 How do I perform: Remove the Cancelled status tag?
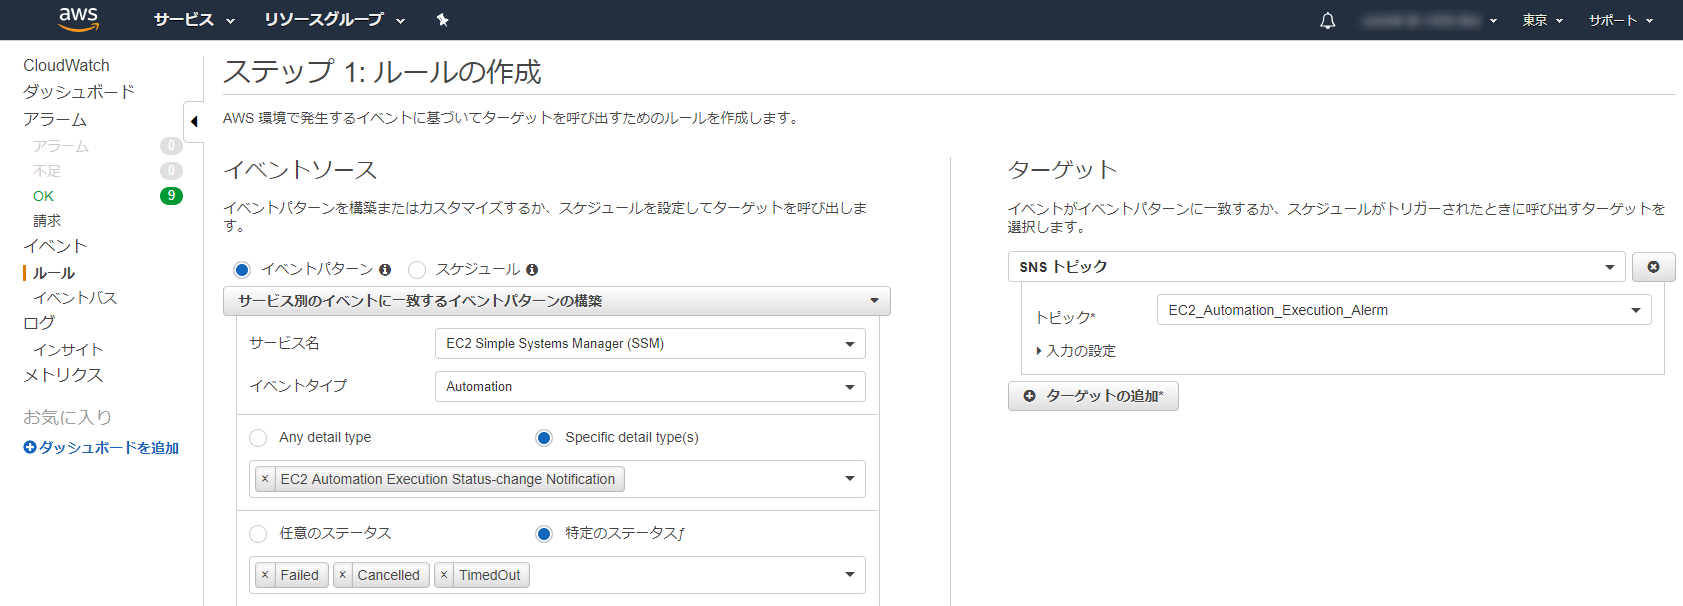342,575
